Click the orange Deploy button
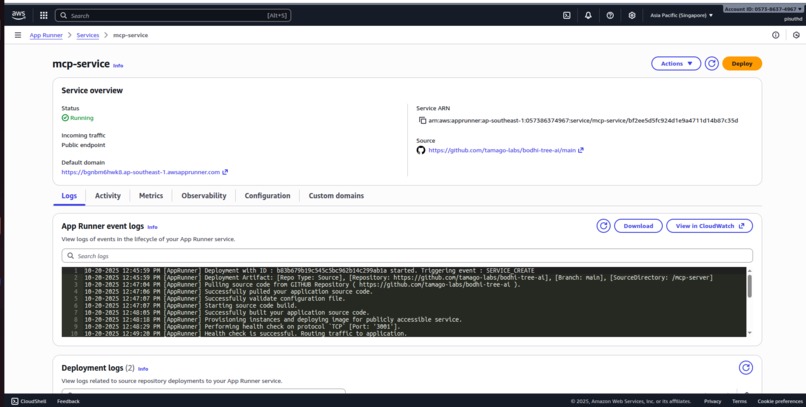Viewport: 806px width, 407px height. pyautogui.click(x=742, y=64)
